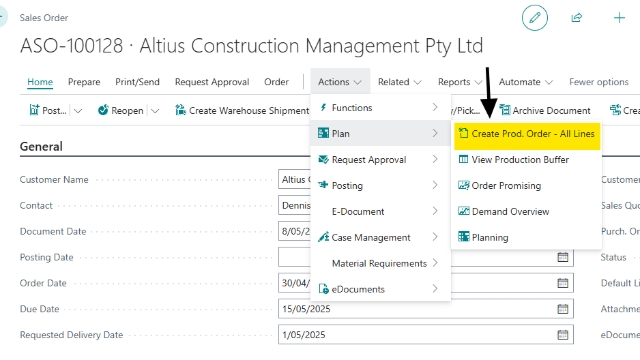Expand the E-Document submenu chevron

[435, 211]
